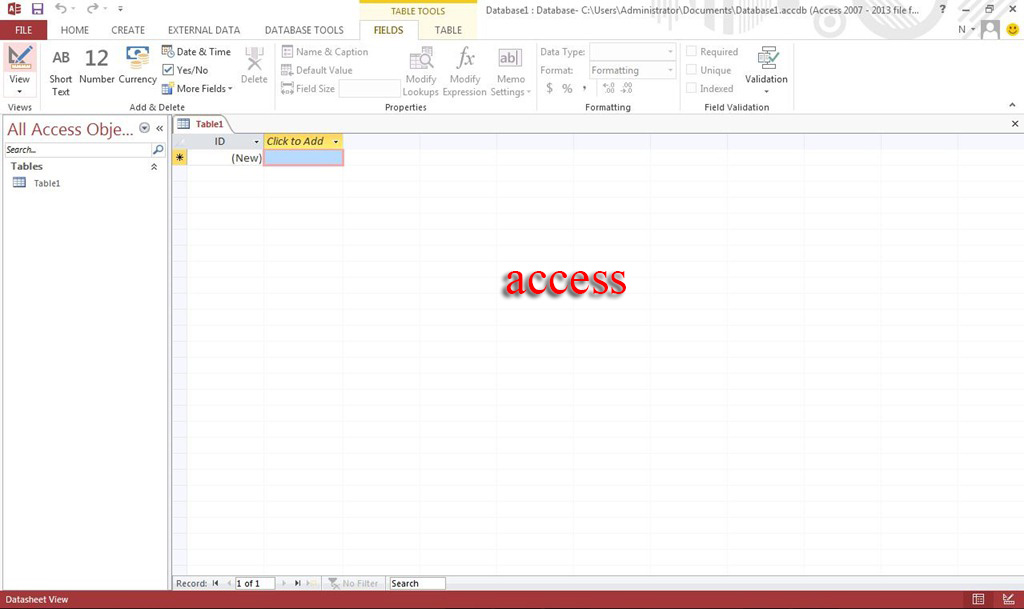Open the Data Type combo box
This screenshot has width=1024, height=609.
click(x=632, y=52)
